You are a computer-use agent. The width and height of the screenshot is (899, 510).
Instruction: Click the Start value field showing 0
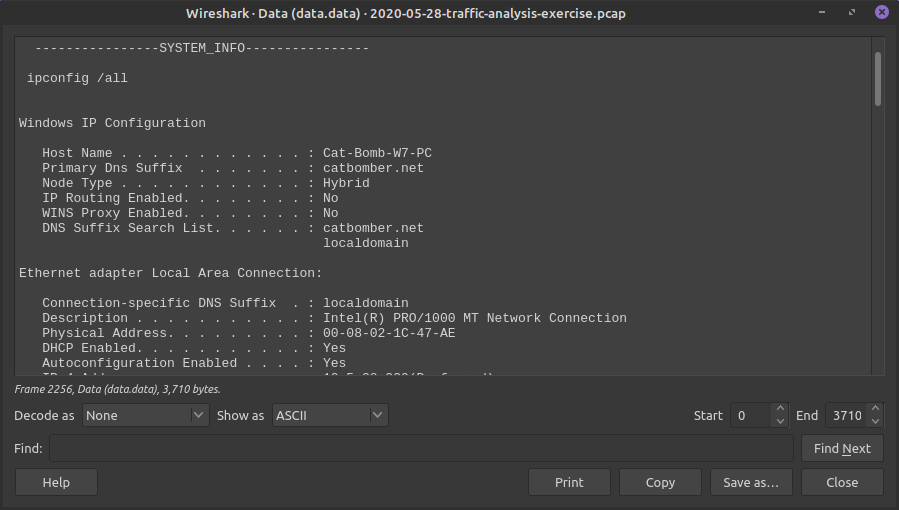pos(752,415)
